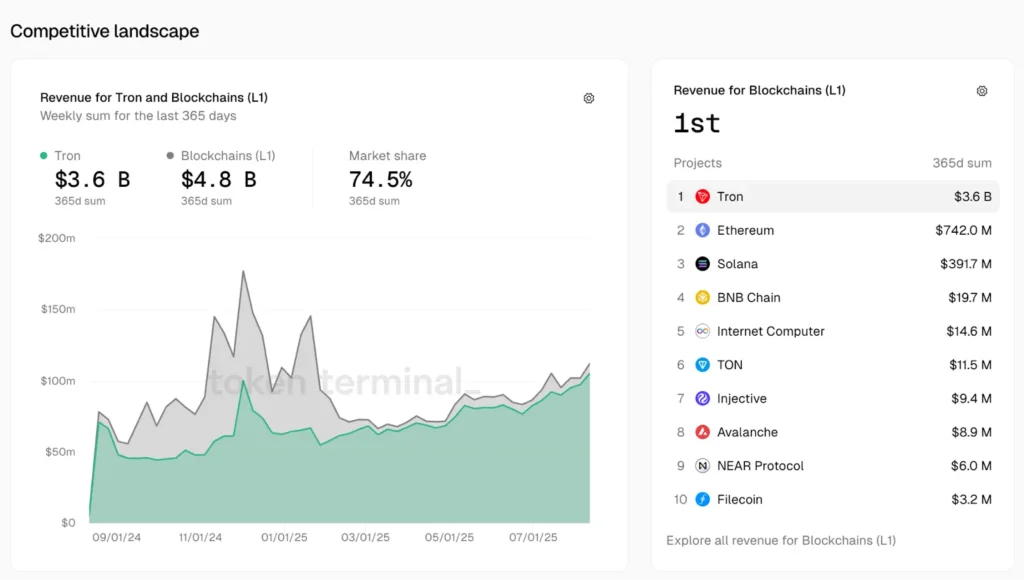The image size is (1024, 580).
Task: Open settings gear on Tron revenue chart
Action: pyautogui.click(x=588, y=98)
